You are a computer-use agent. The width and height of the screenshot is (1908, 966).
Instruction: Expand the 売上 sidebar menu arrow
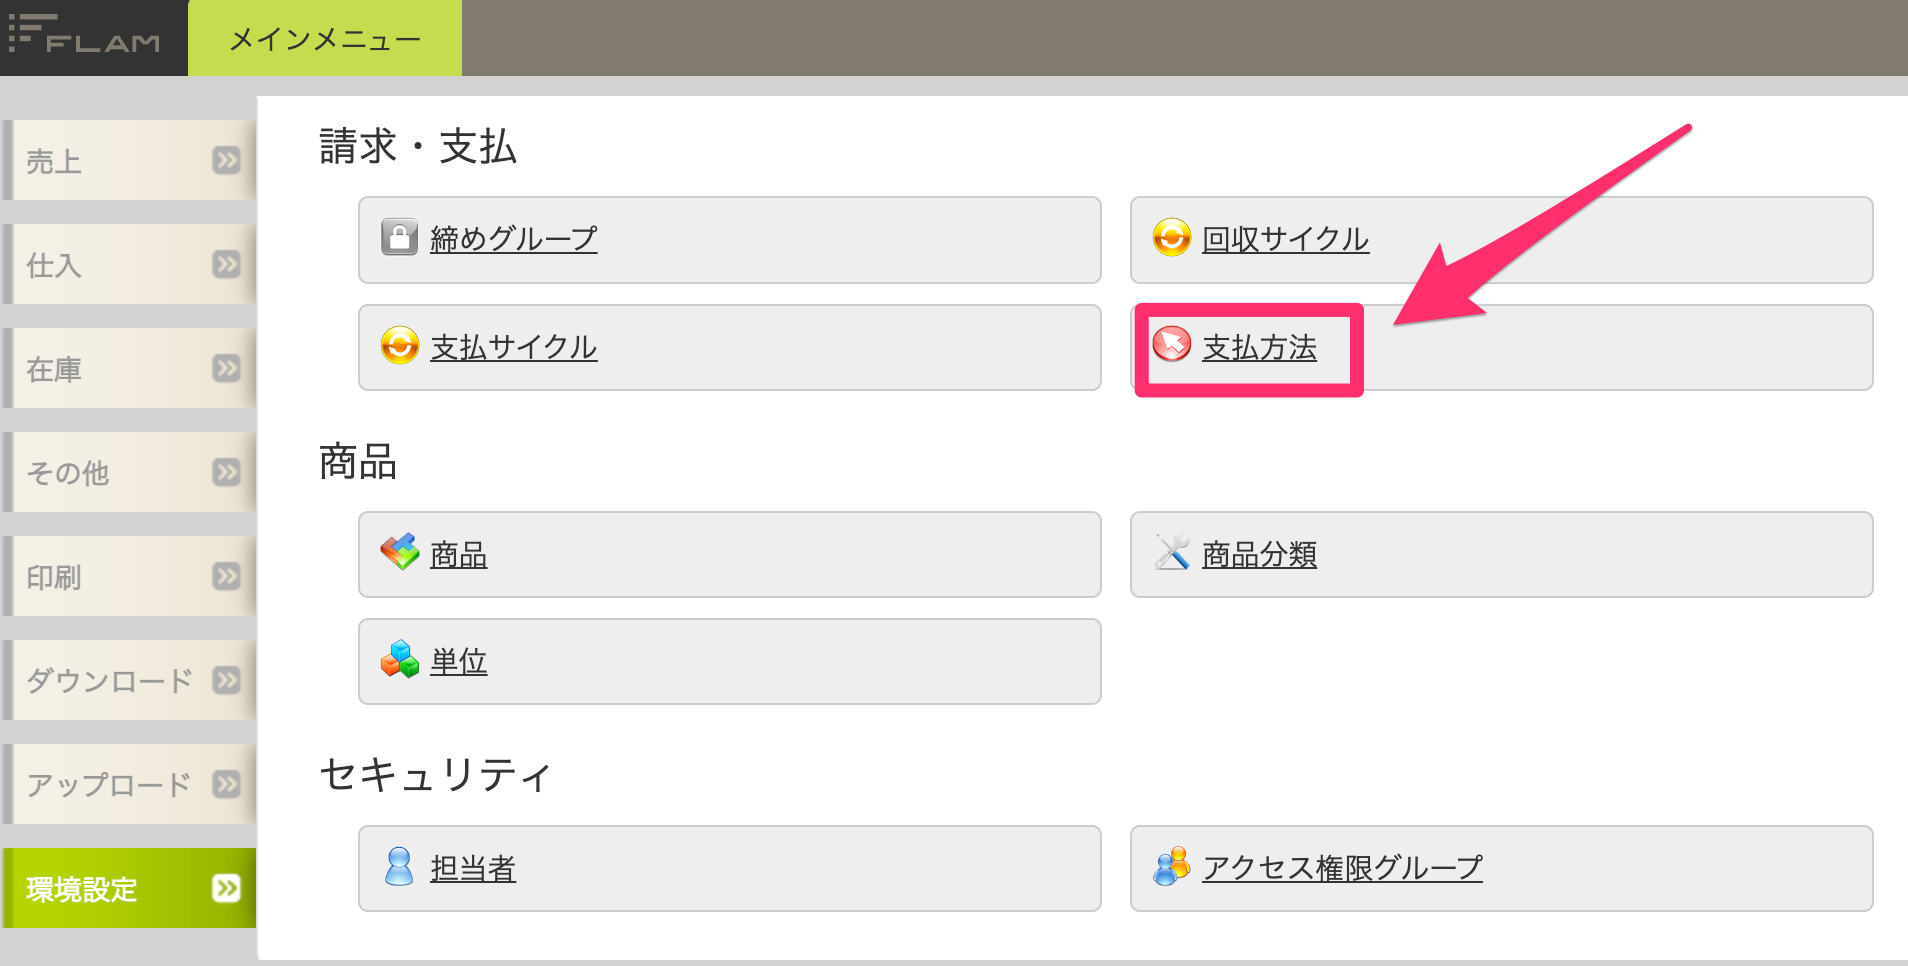pyautogui.click(x=227, y=160)
